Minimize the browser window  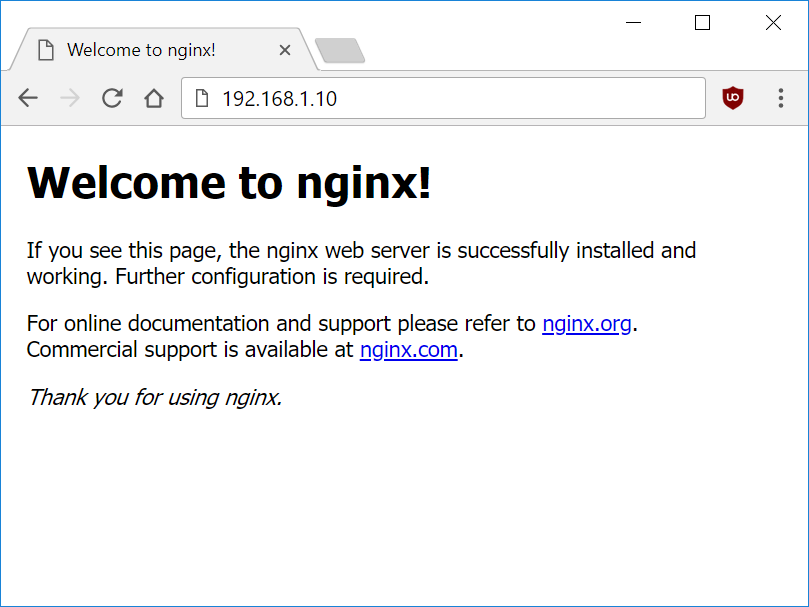pos(632,23)
